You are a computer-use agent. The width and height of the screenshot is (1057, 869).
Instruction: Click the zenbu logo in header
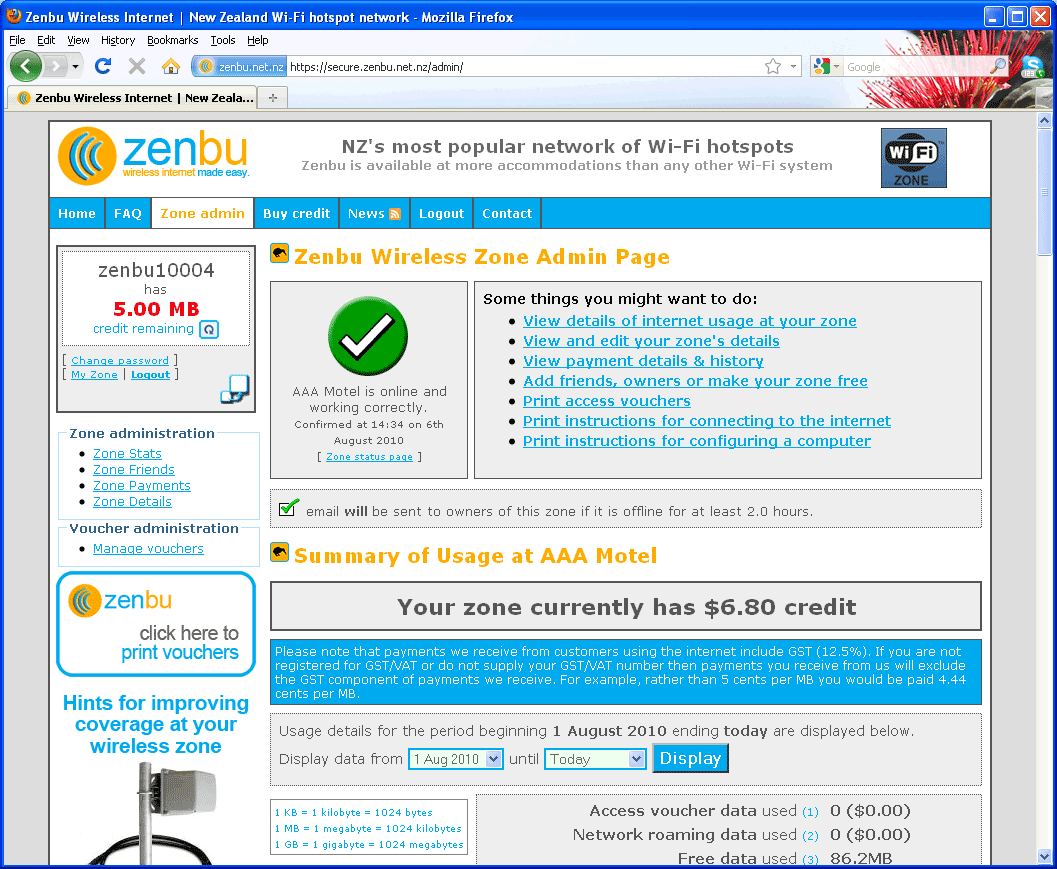(154, 156)
